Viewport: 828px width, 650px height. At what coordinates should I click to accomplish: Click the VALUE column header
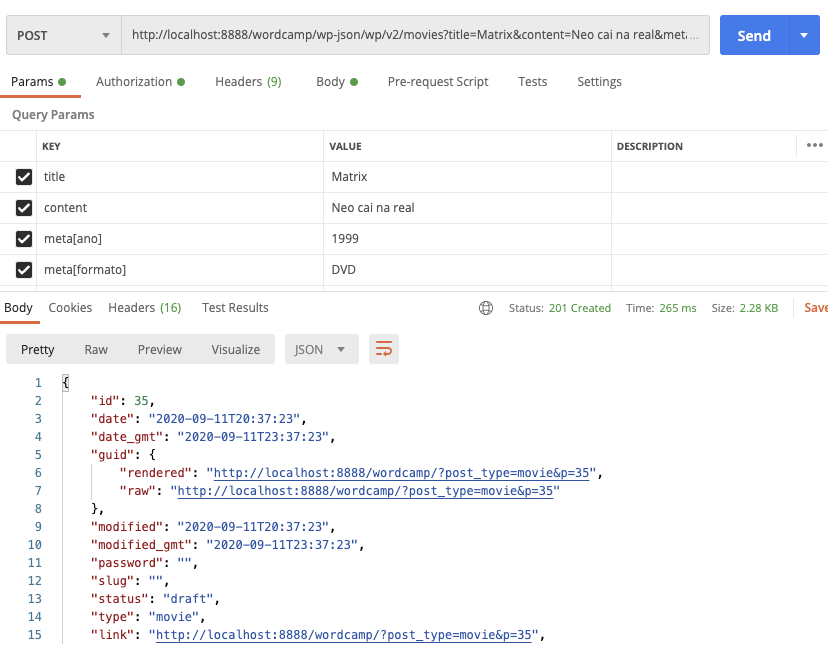tap(345, 146)
